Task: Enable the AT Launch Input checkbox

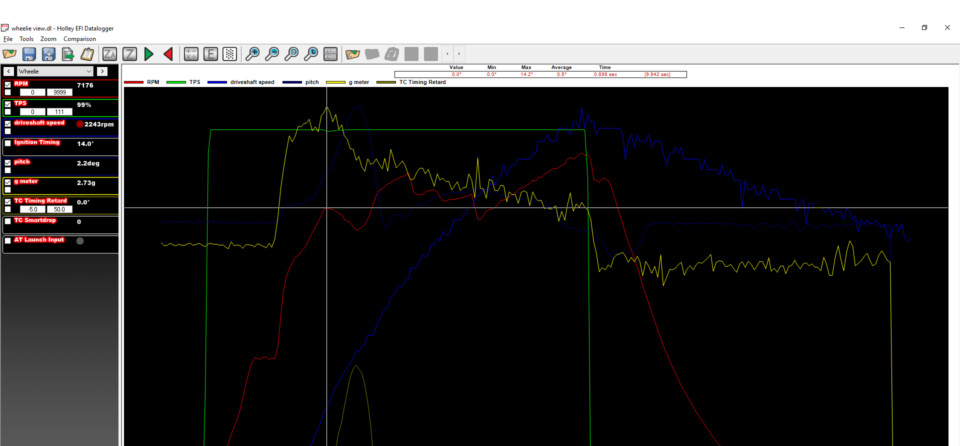Action: tap(8, 241)
